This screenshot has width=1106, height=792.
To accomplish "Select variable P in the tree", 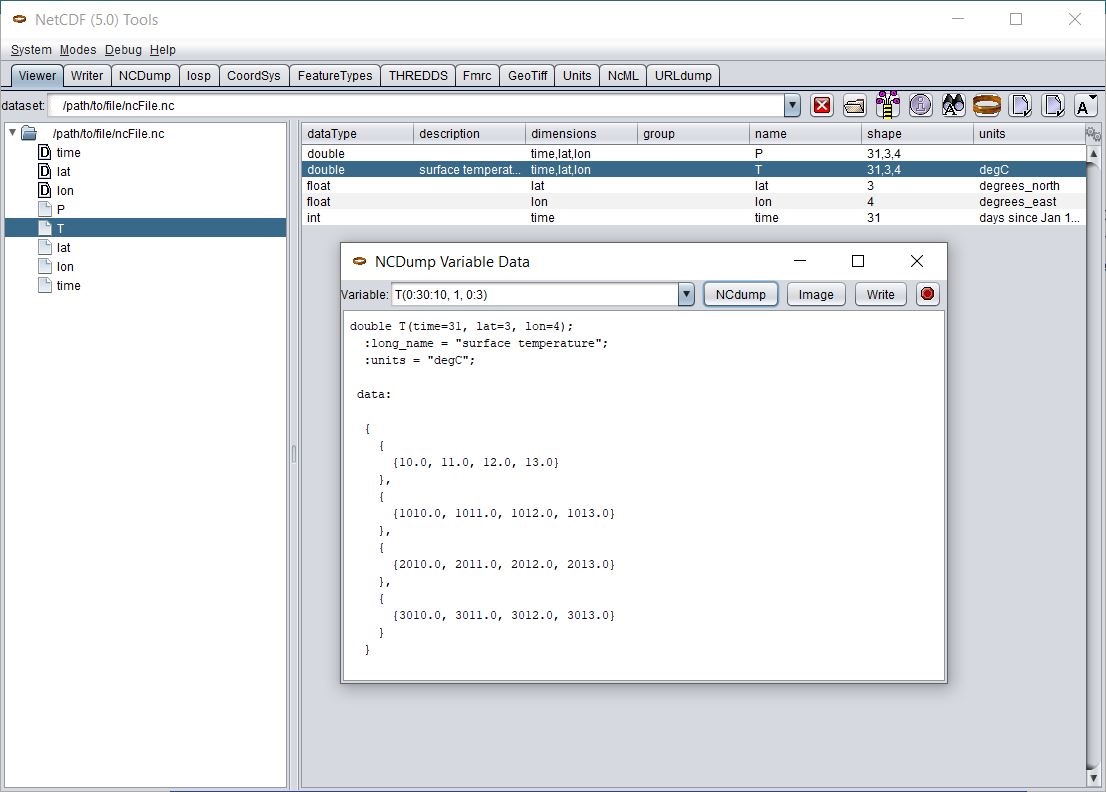I will (x=61, y=210).
